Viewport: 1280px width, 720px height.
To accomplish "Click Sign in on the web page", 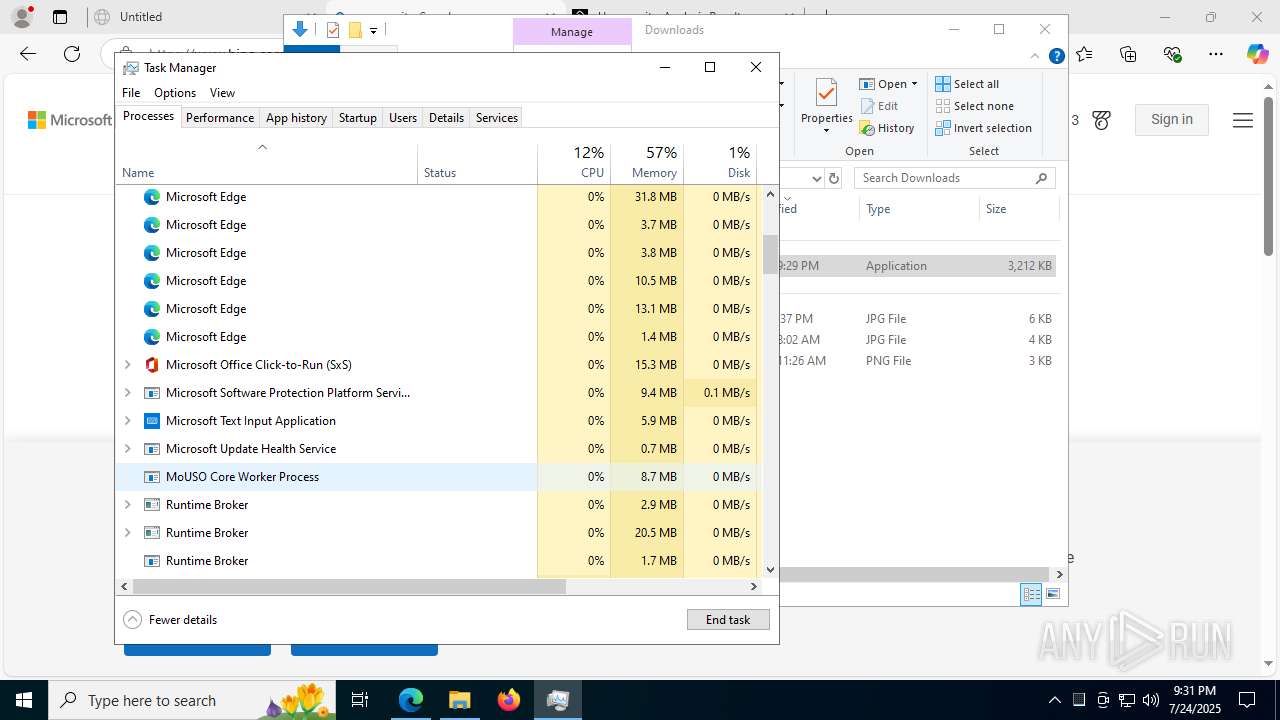I will pyautogui.click(x=1172, y=120).
